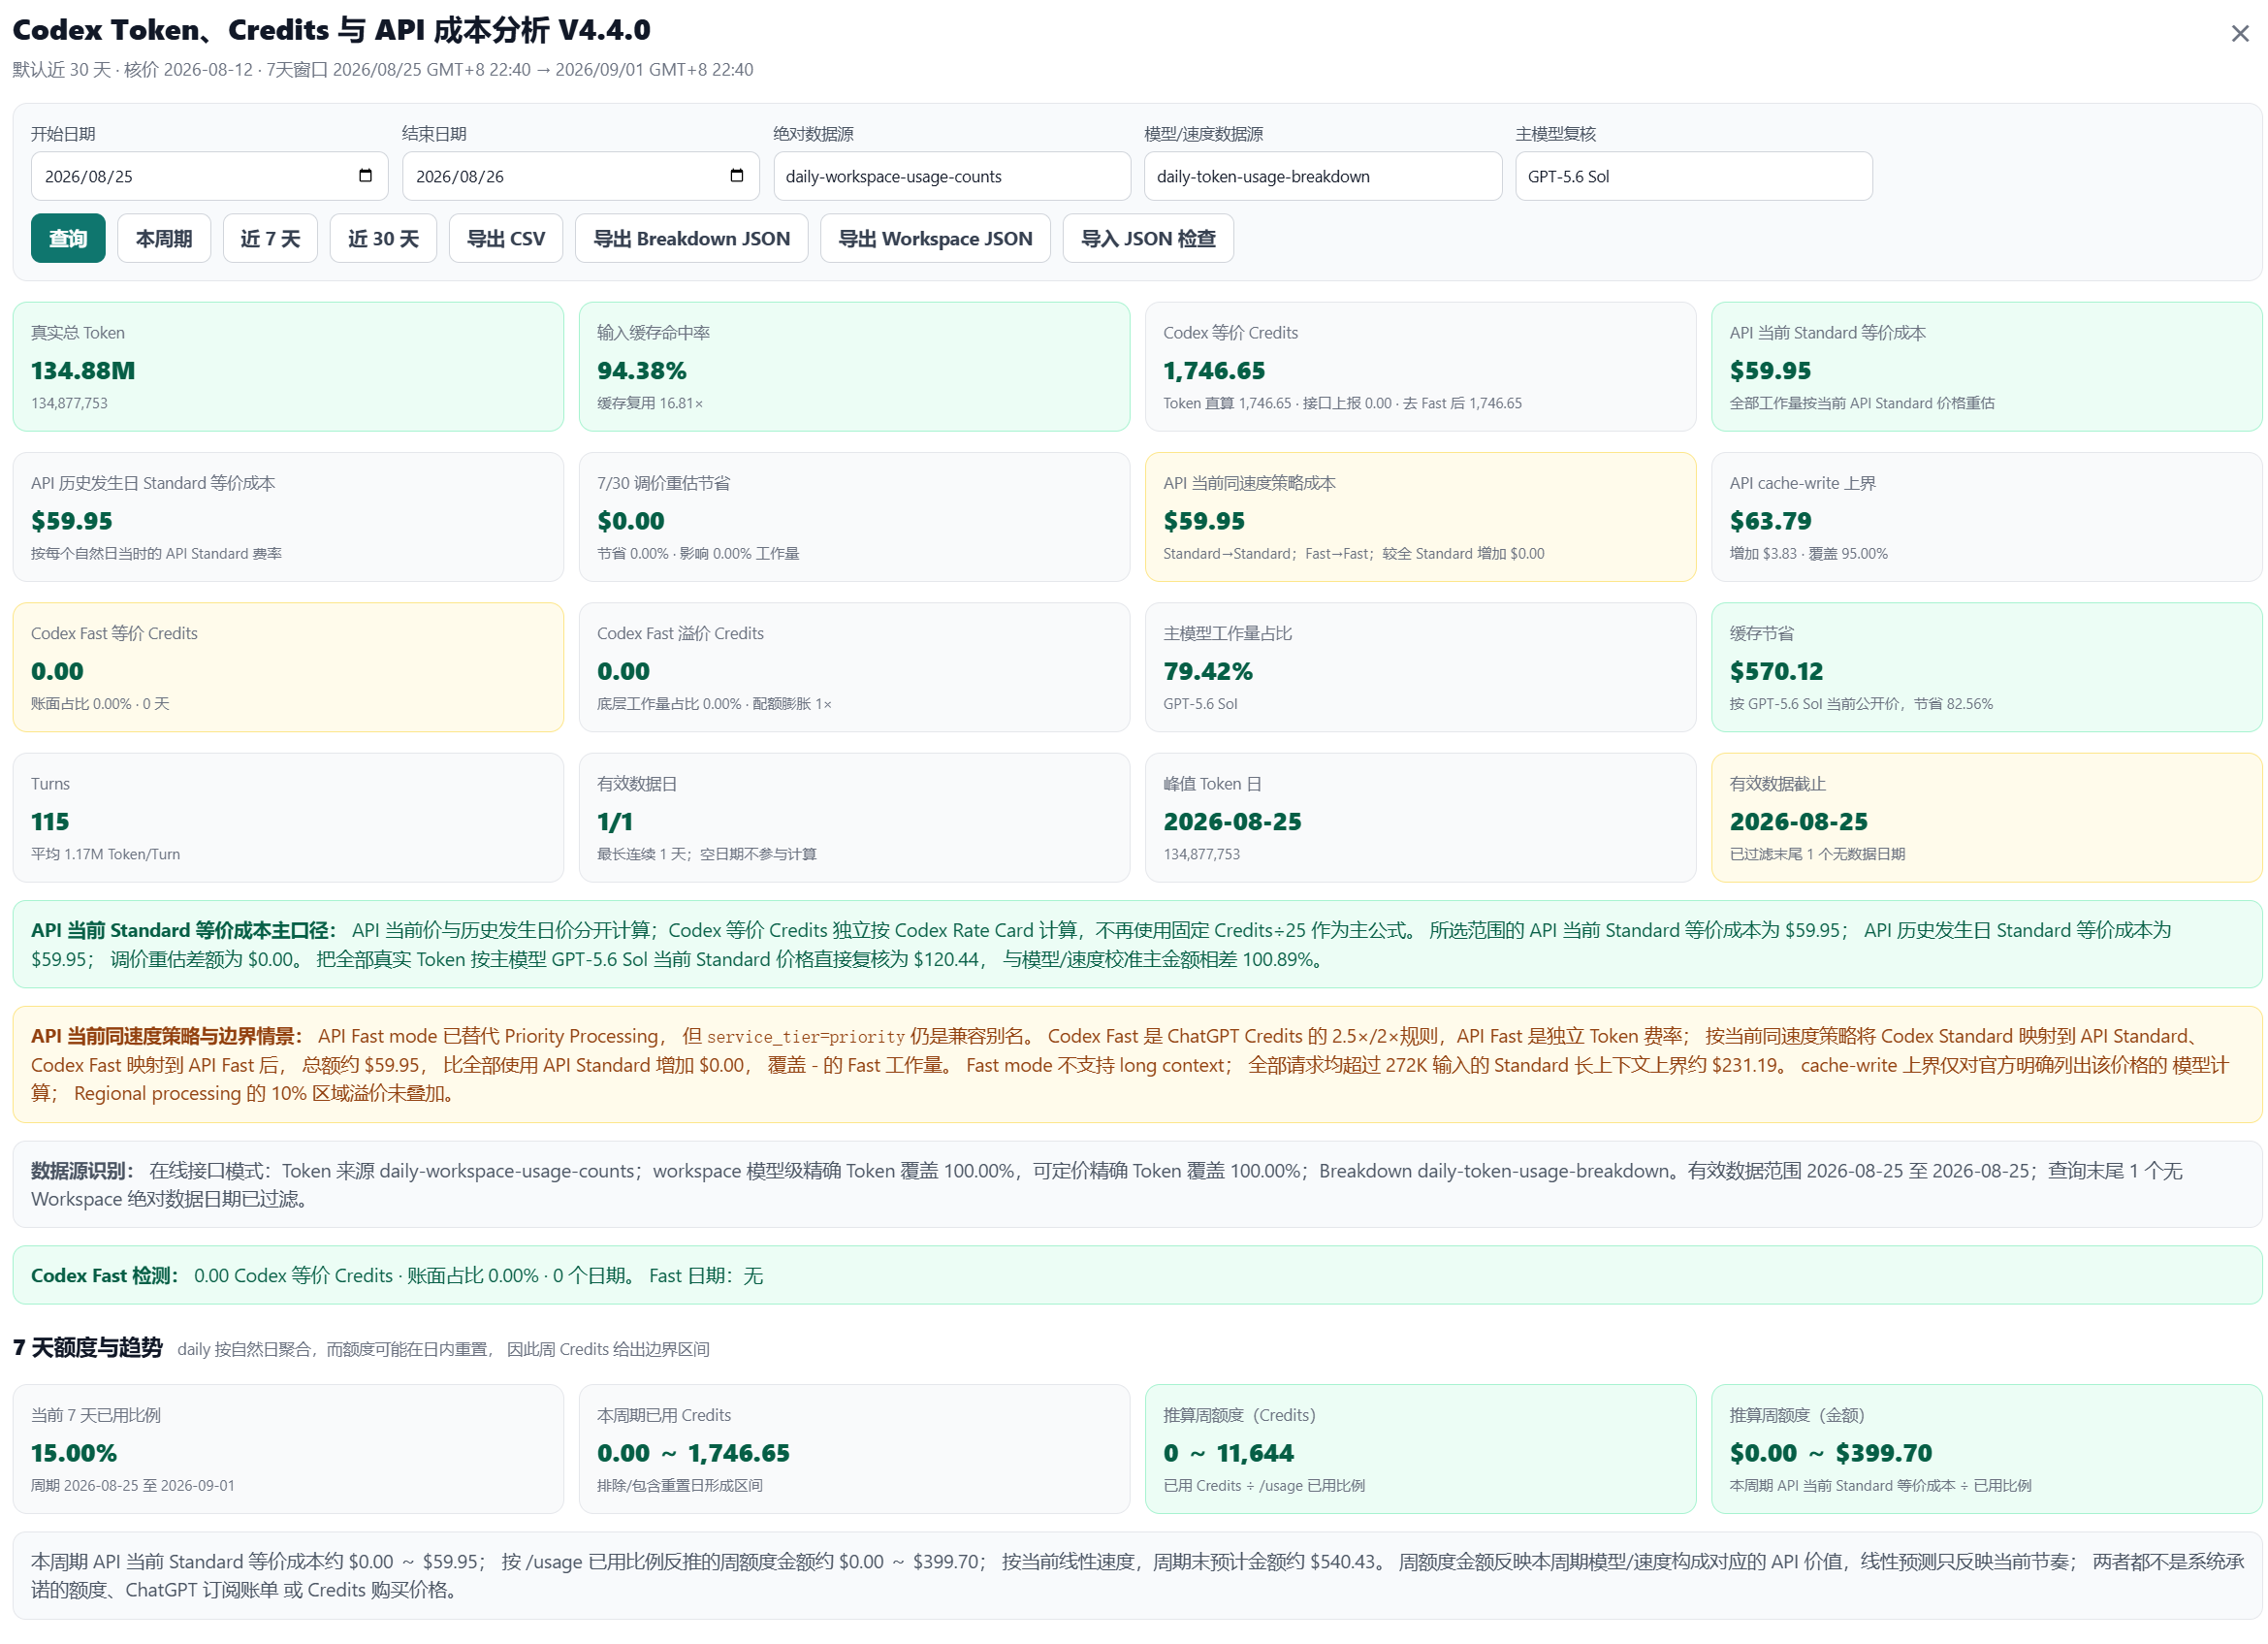Export data with 导出 CSV

click(x=506, y=238)
